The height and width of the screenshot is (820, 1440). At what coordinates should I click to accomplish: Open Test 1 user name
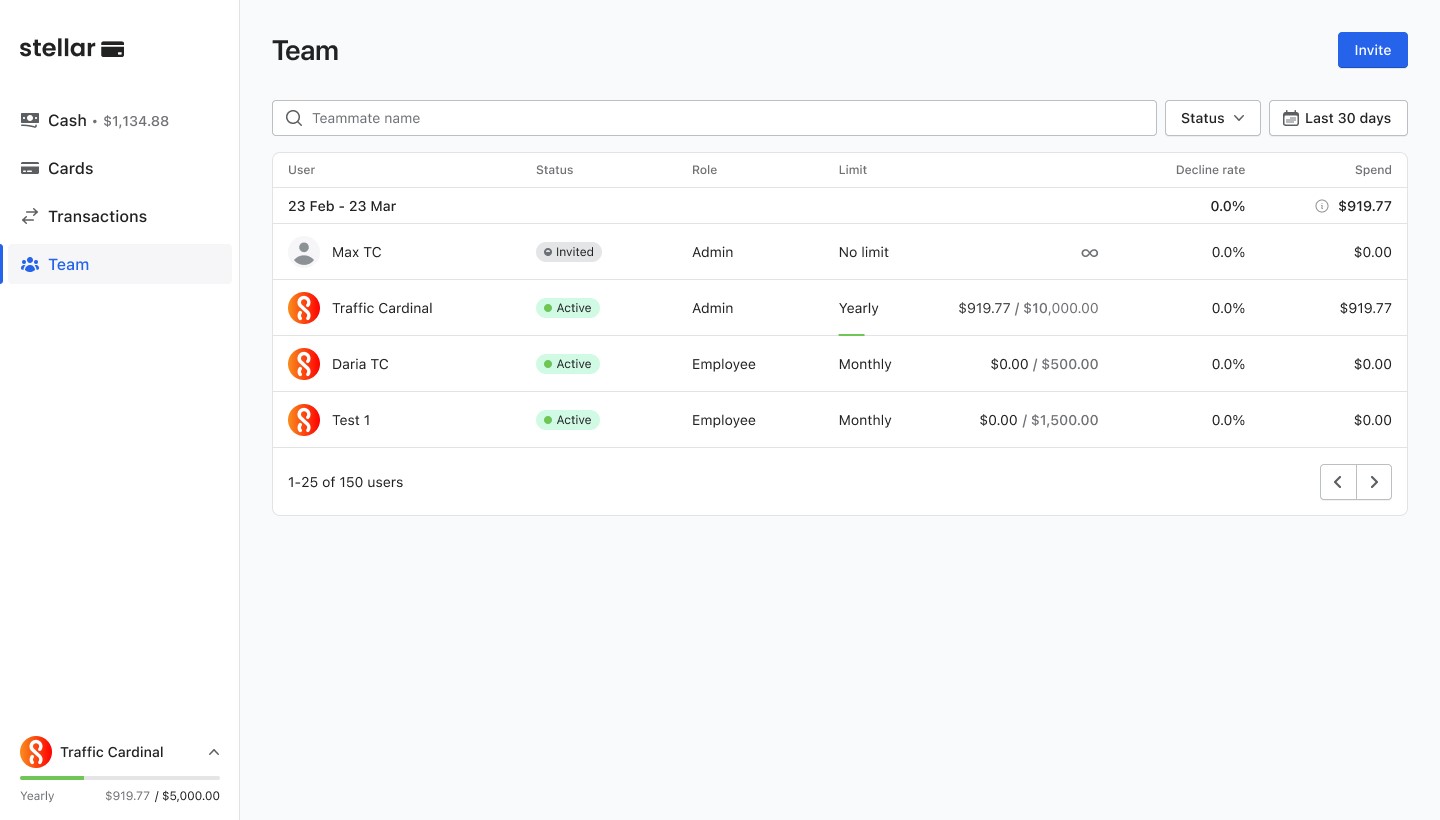point(351,420)
